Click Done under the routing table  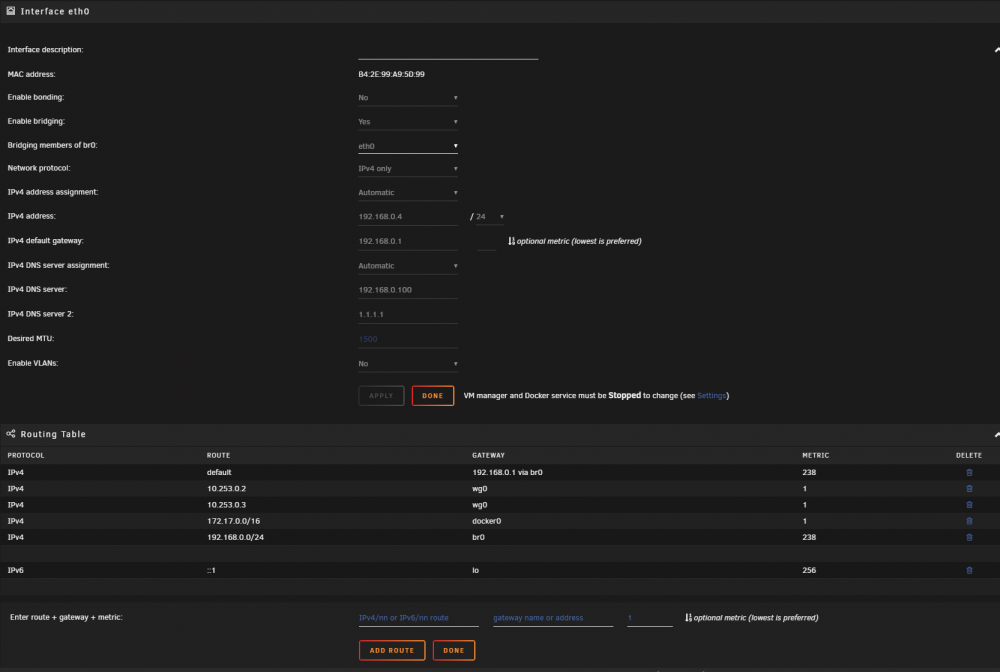tap(453, 650)
